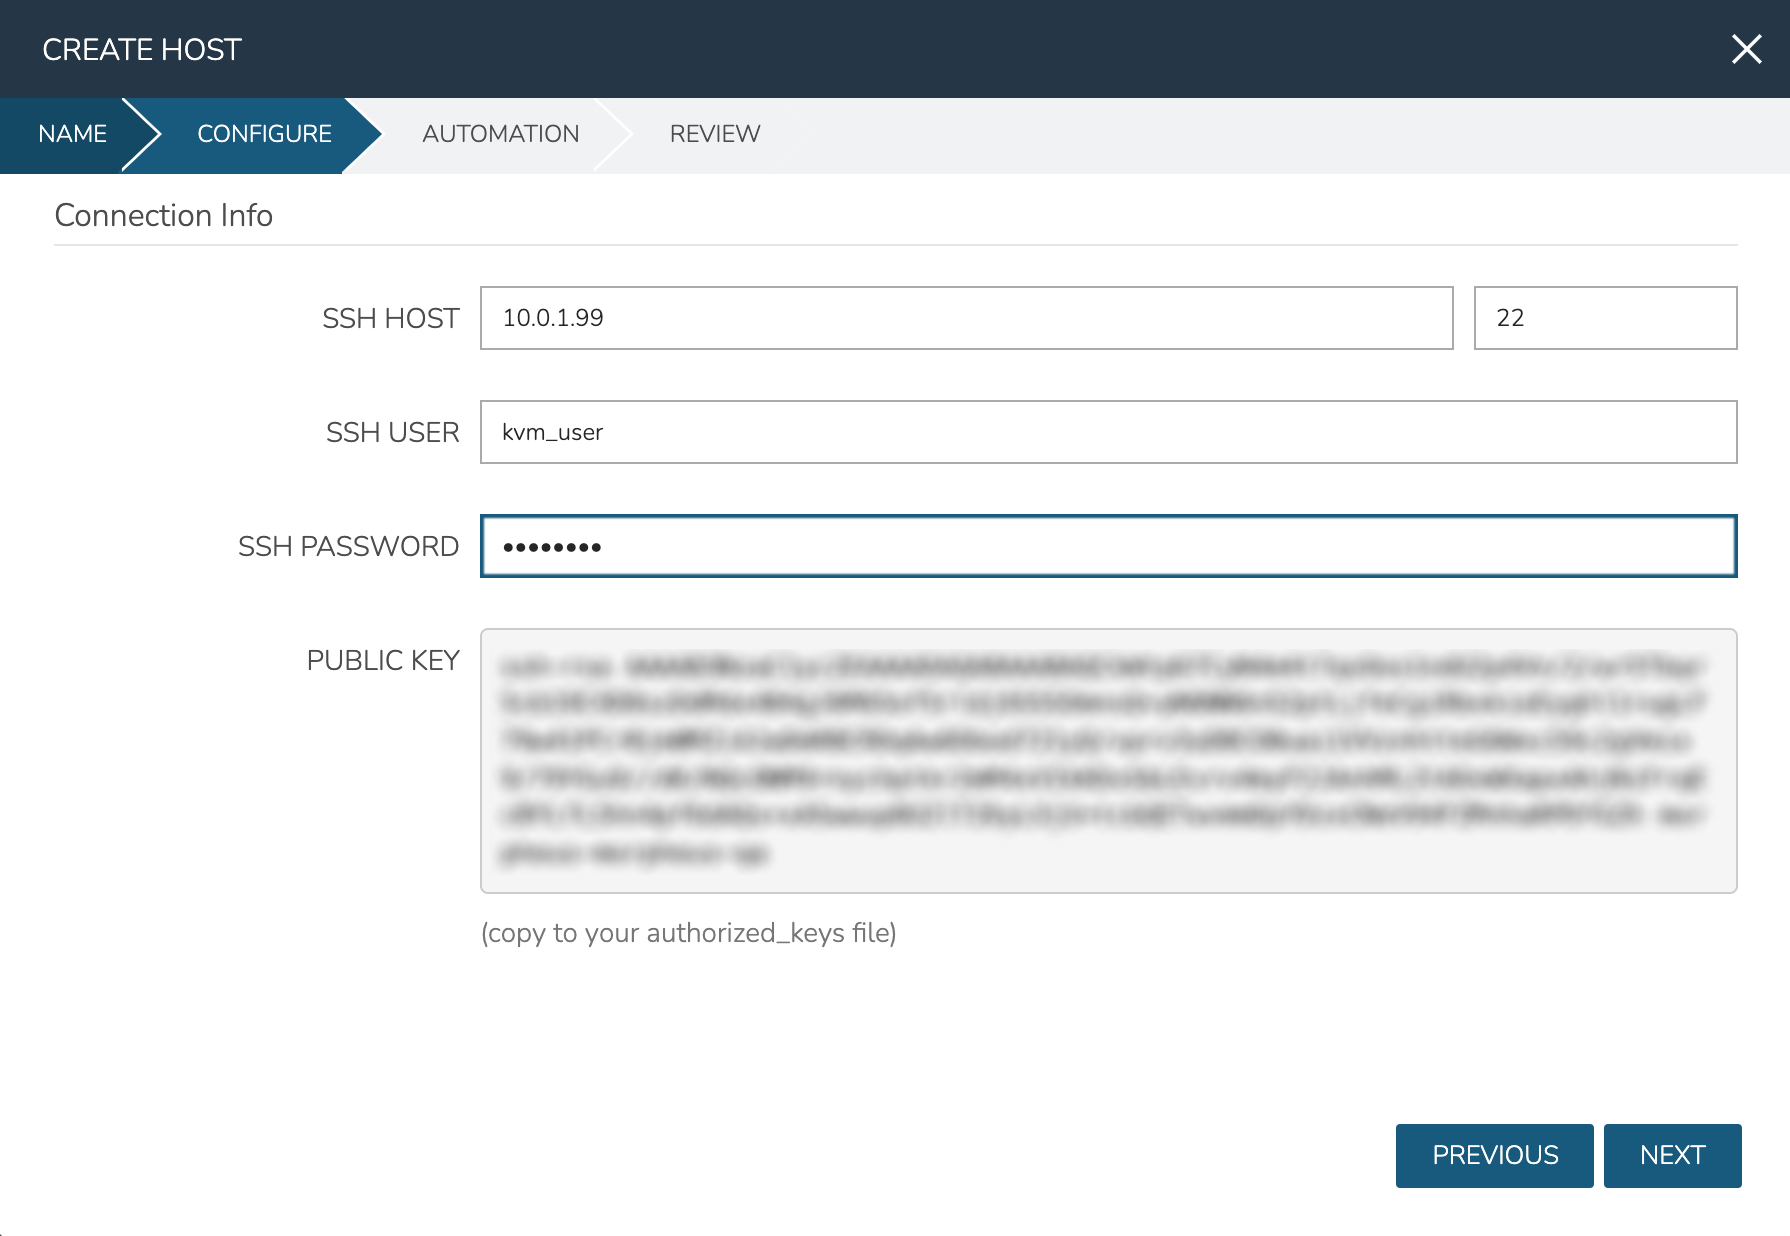This screenshot has height=1236, width=1790.
Task: Click the SSH HOST label
Action: click(x=390, y=318)
